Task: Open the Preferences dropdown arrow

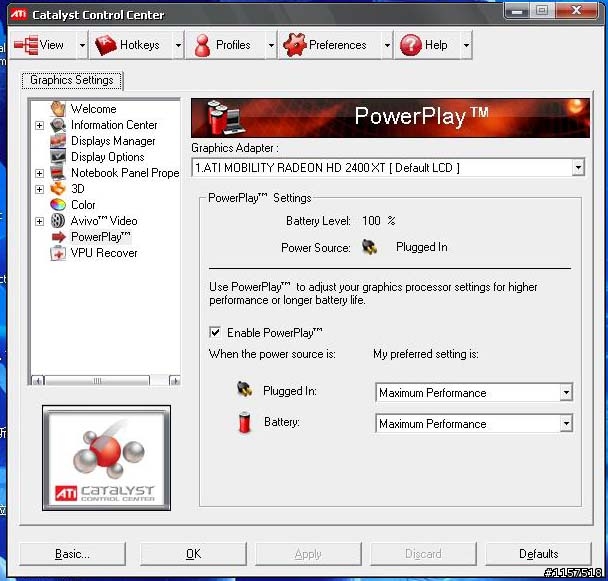Action: pyautogui.click(x=387, y=45)
